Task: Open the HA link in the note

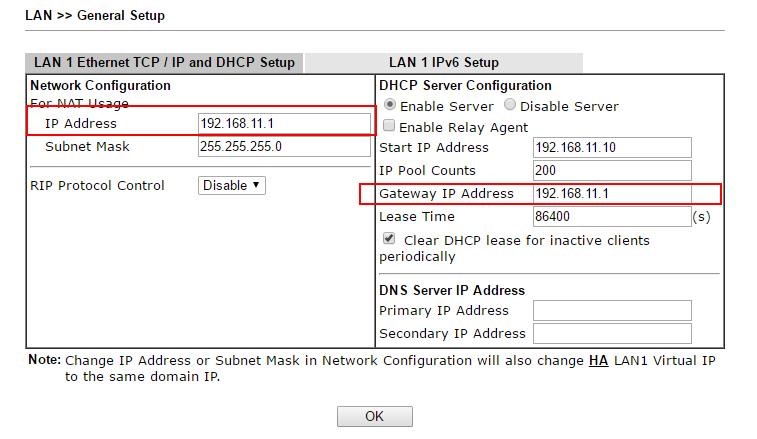Action: pyautogui.click(x=598, y=360)
